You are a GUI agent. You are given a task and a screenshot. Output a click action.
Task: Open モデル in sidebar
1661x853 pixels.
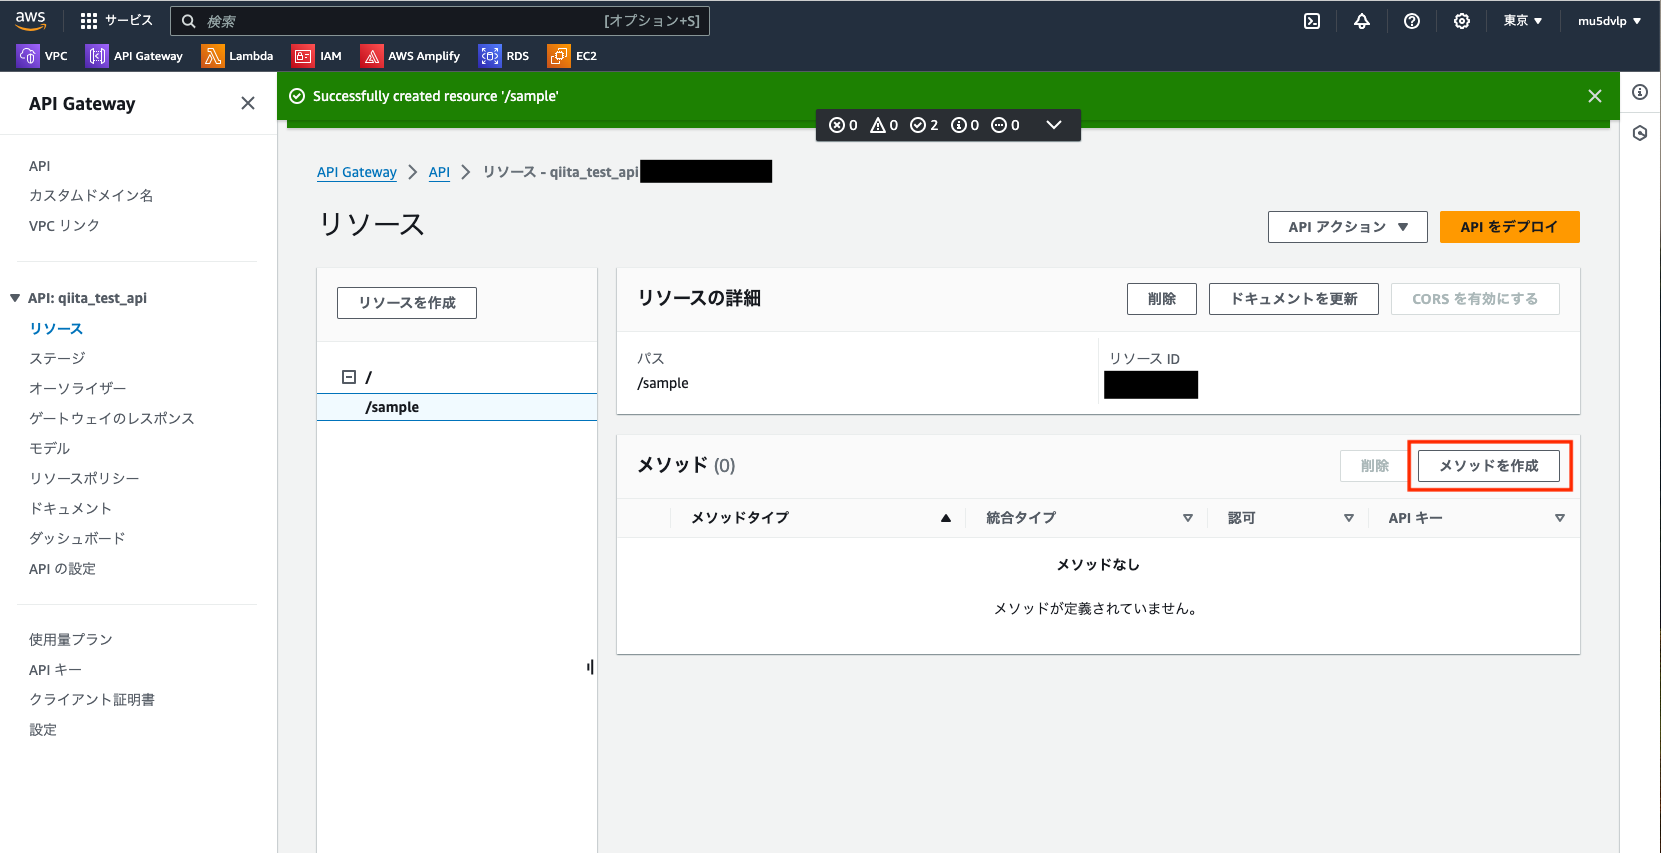click(x=49, y=448)
